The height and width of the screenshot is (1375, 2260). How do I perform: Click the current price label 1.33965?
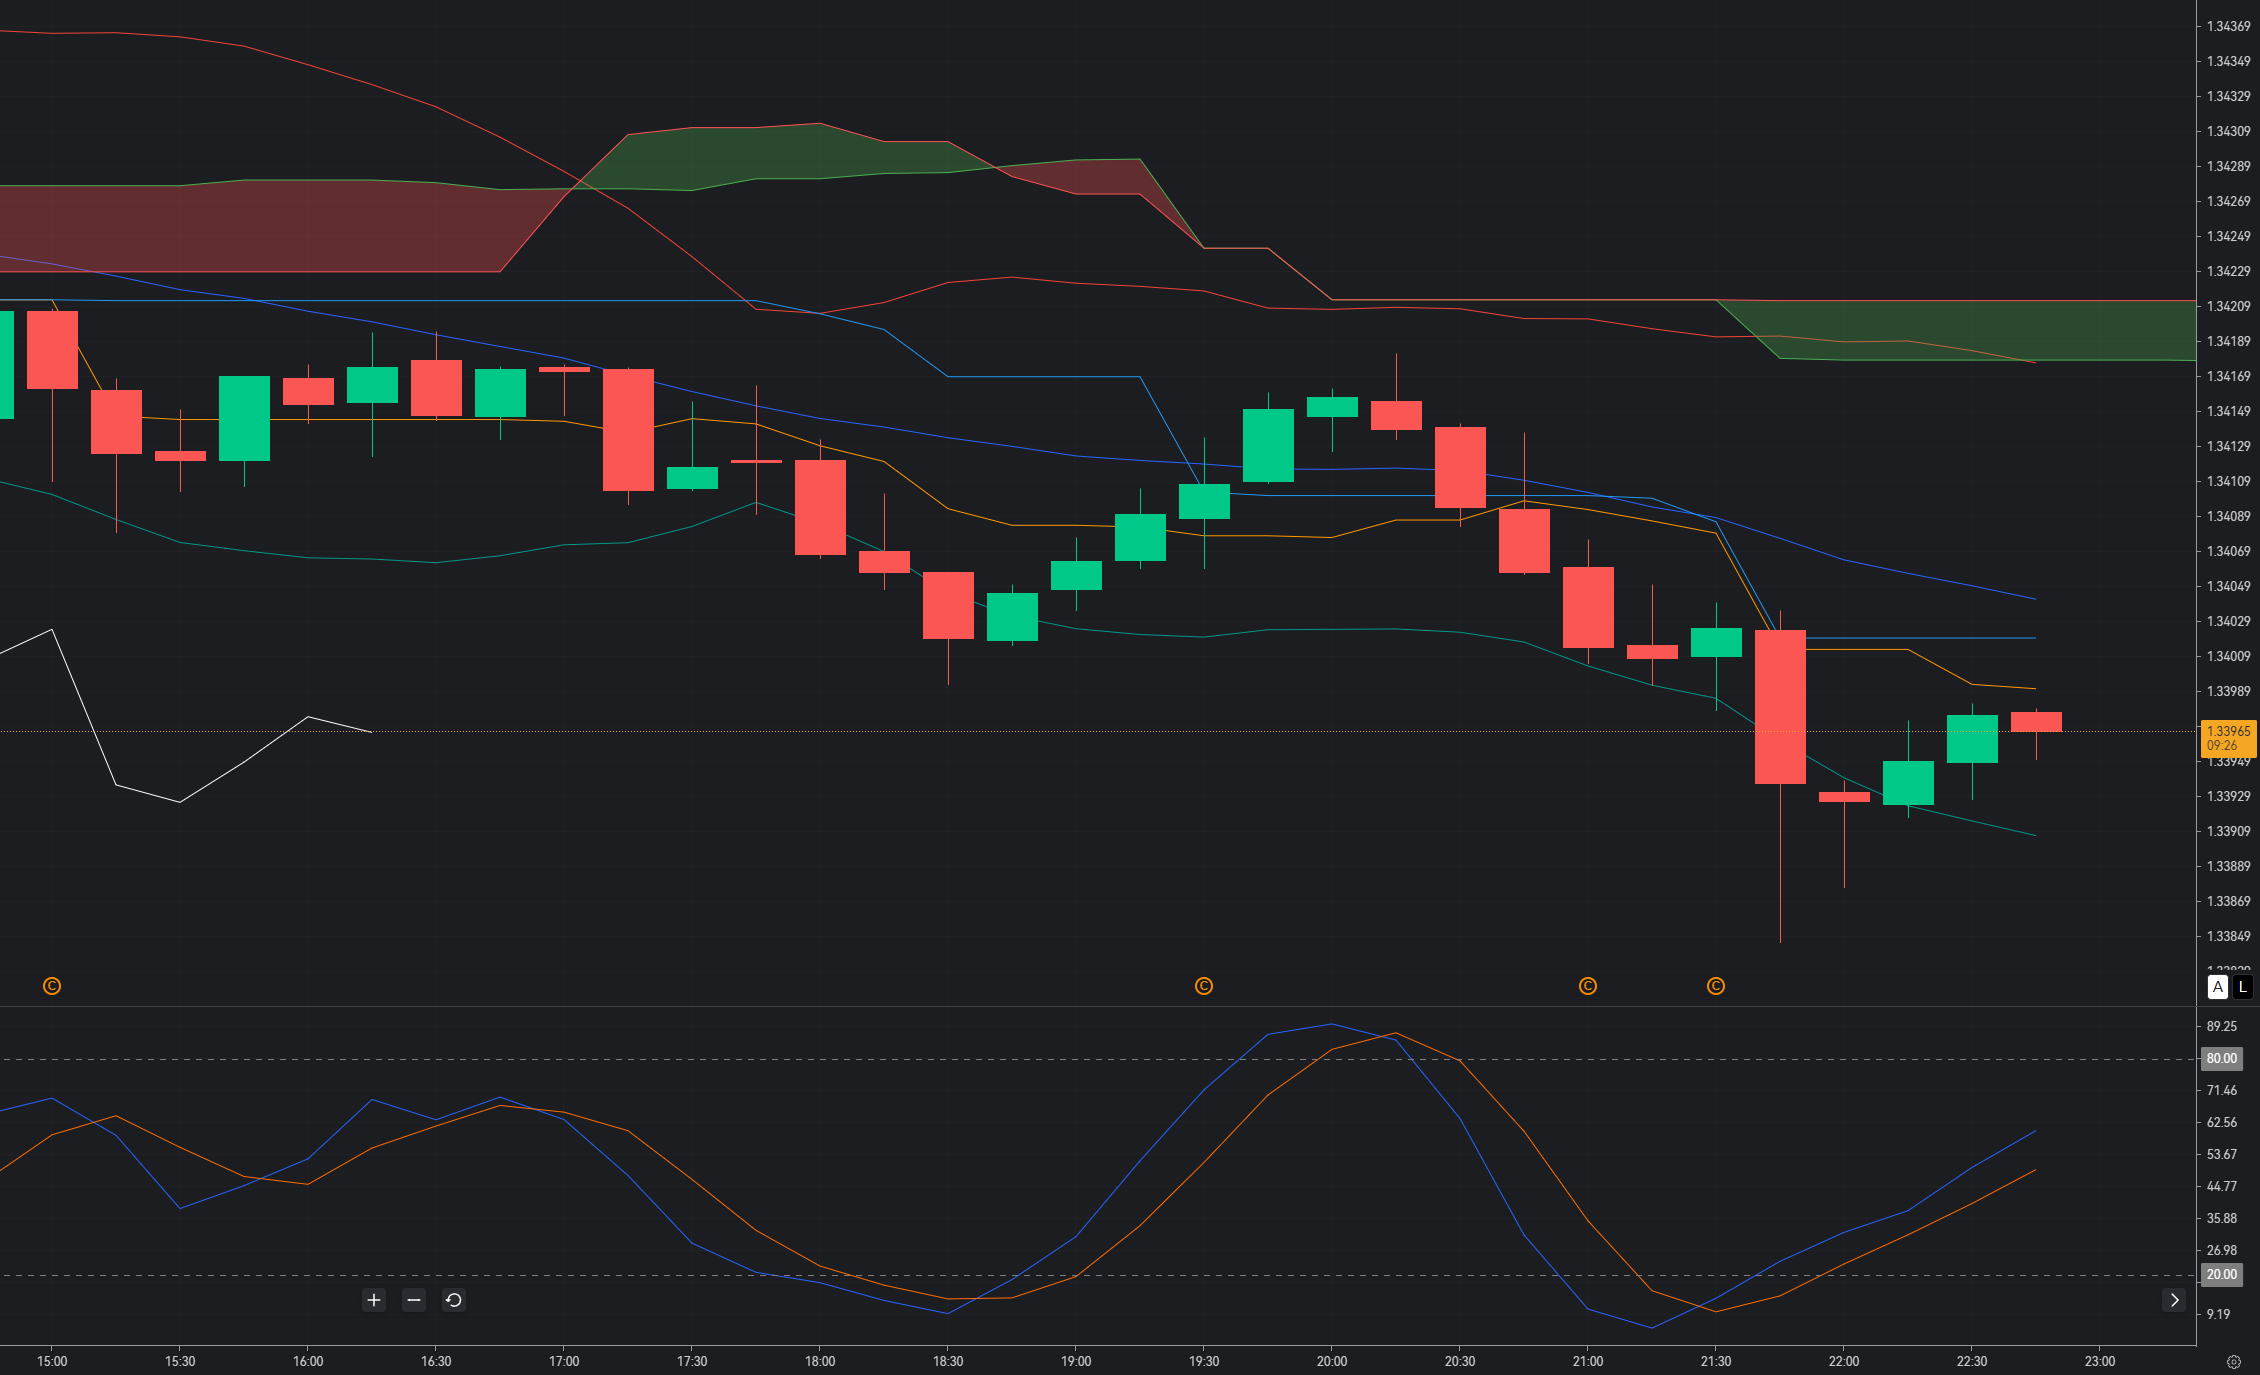2229,738
